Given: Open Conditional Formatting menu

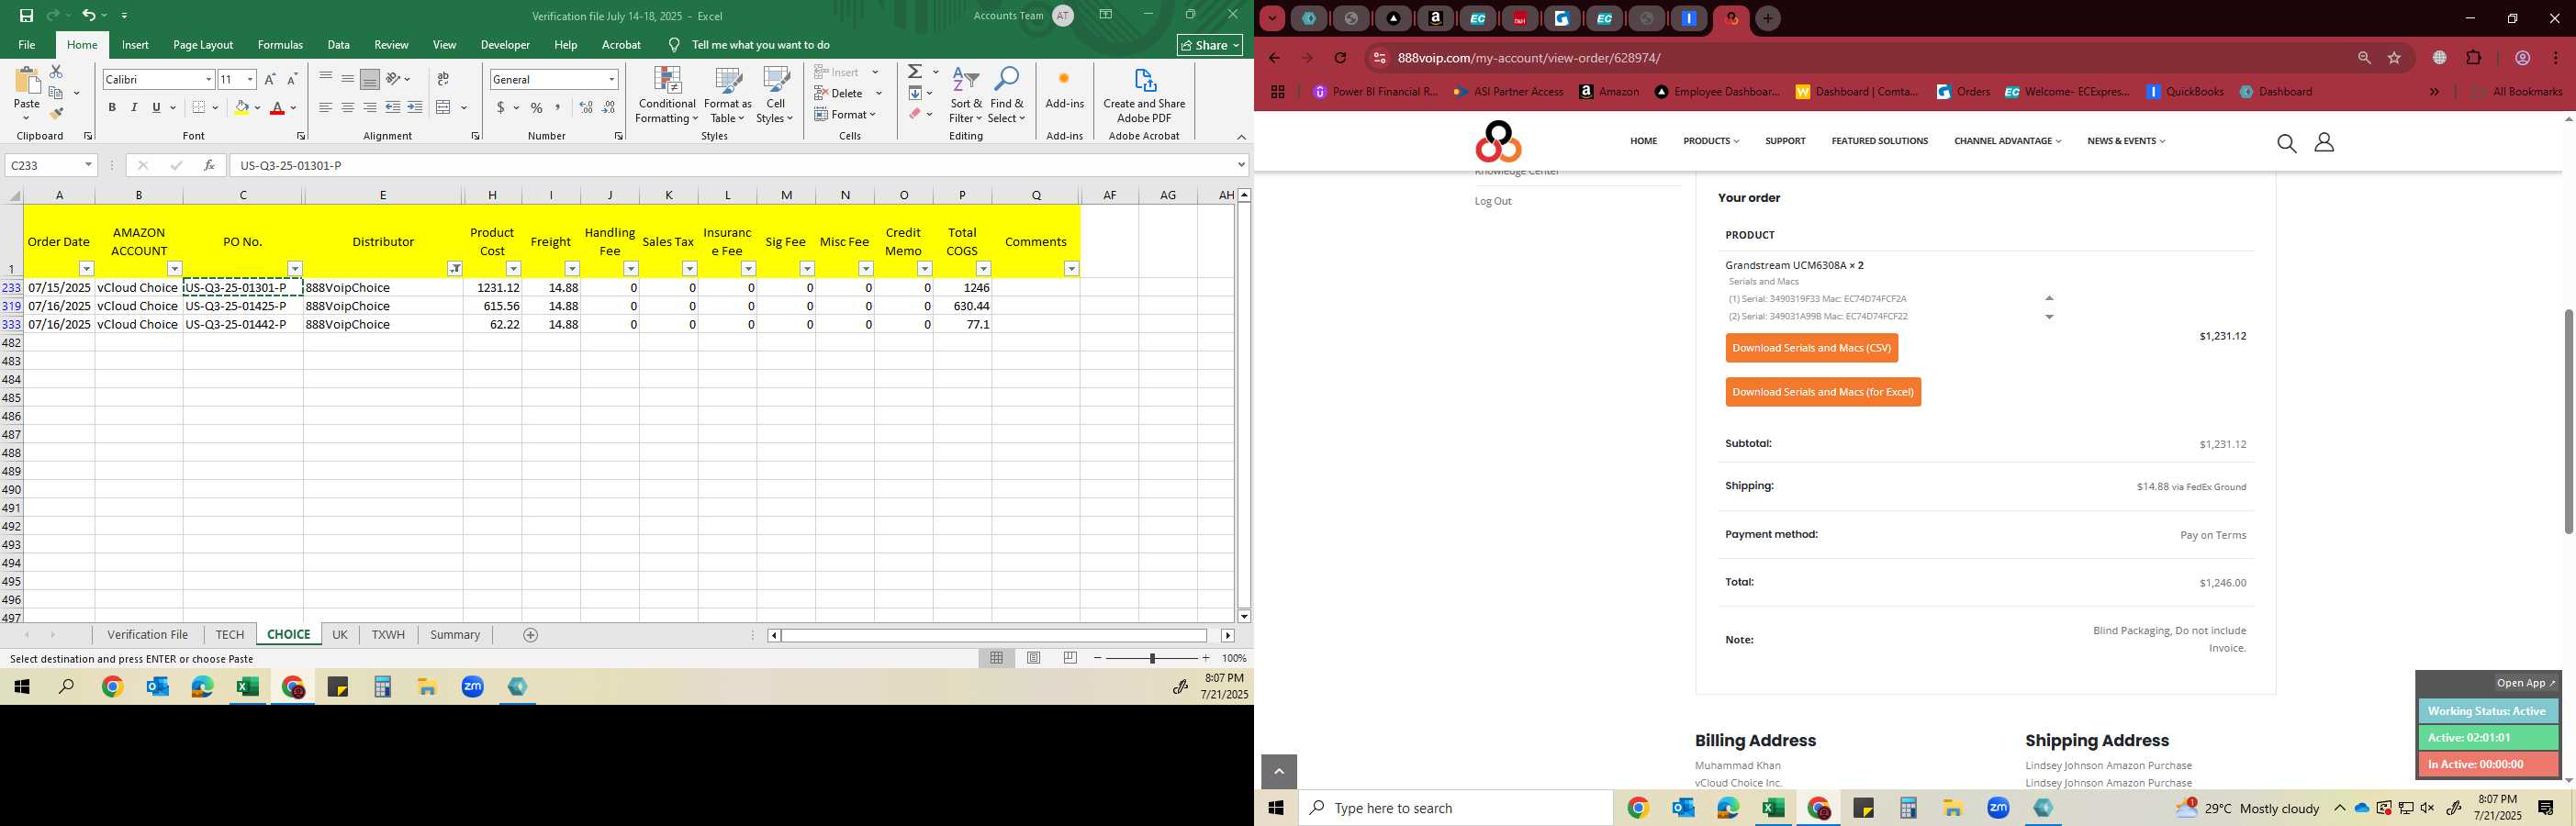Looking at the screenshot, I should pyautogui.click(x=667, y=96).
